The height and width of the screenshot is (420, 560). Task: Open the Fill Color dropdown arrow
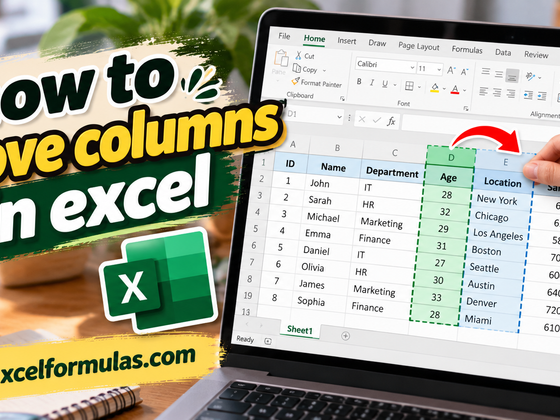coord(444,89)
